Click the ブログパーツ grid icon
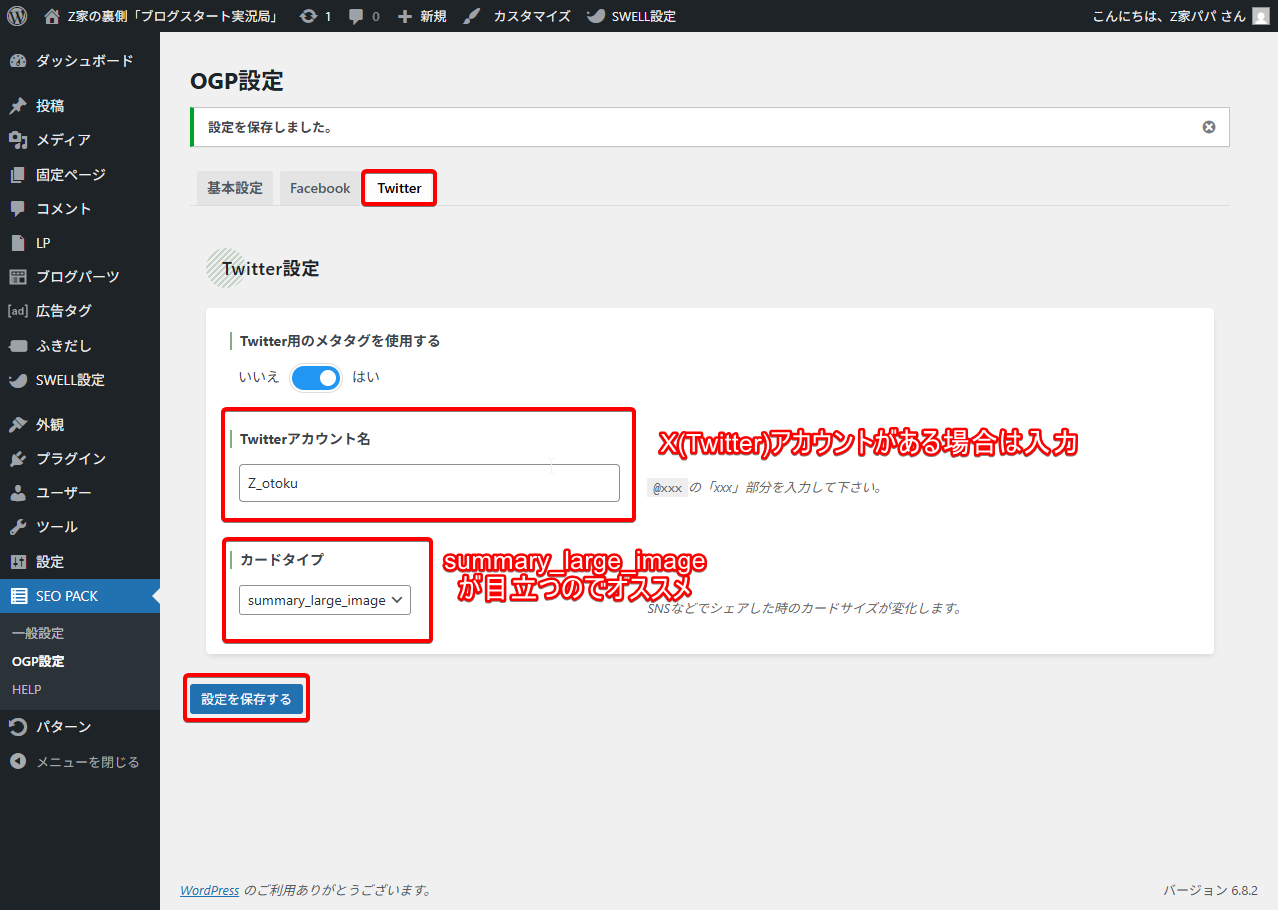 click(18, 277)
